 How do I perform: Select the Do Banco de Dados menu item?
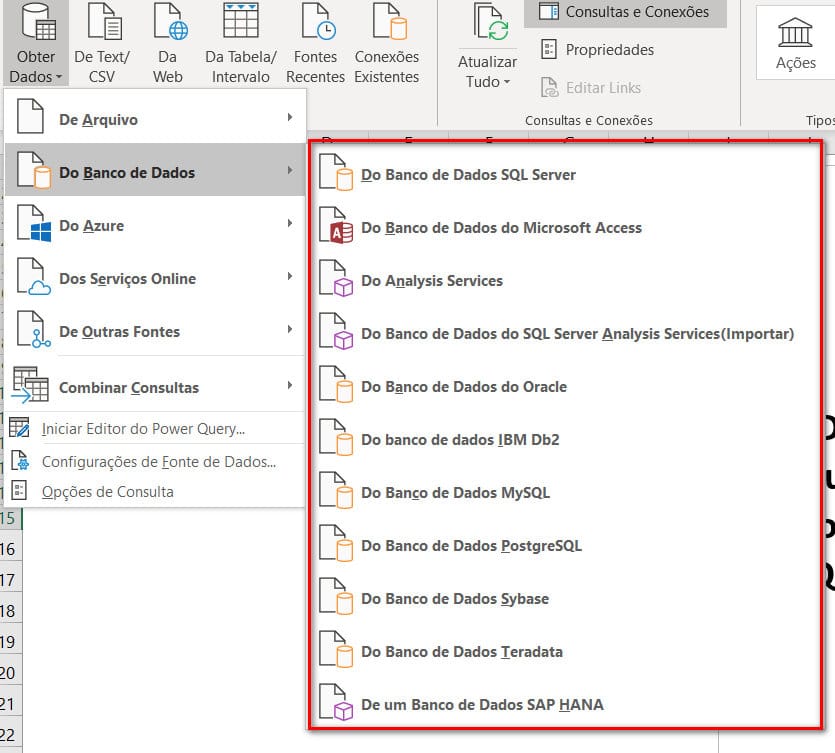pyautogui.click(x=155, y=170)
